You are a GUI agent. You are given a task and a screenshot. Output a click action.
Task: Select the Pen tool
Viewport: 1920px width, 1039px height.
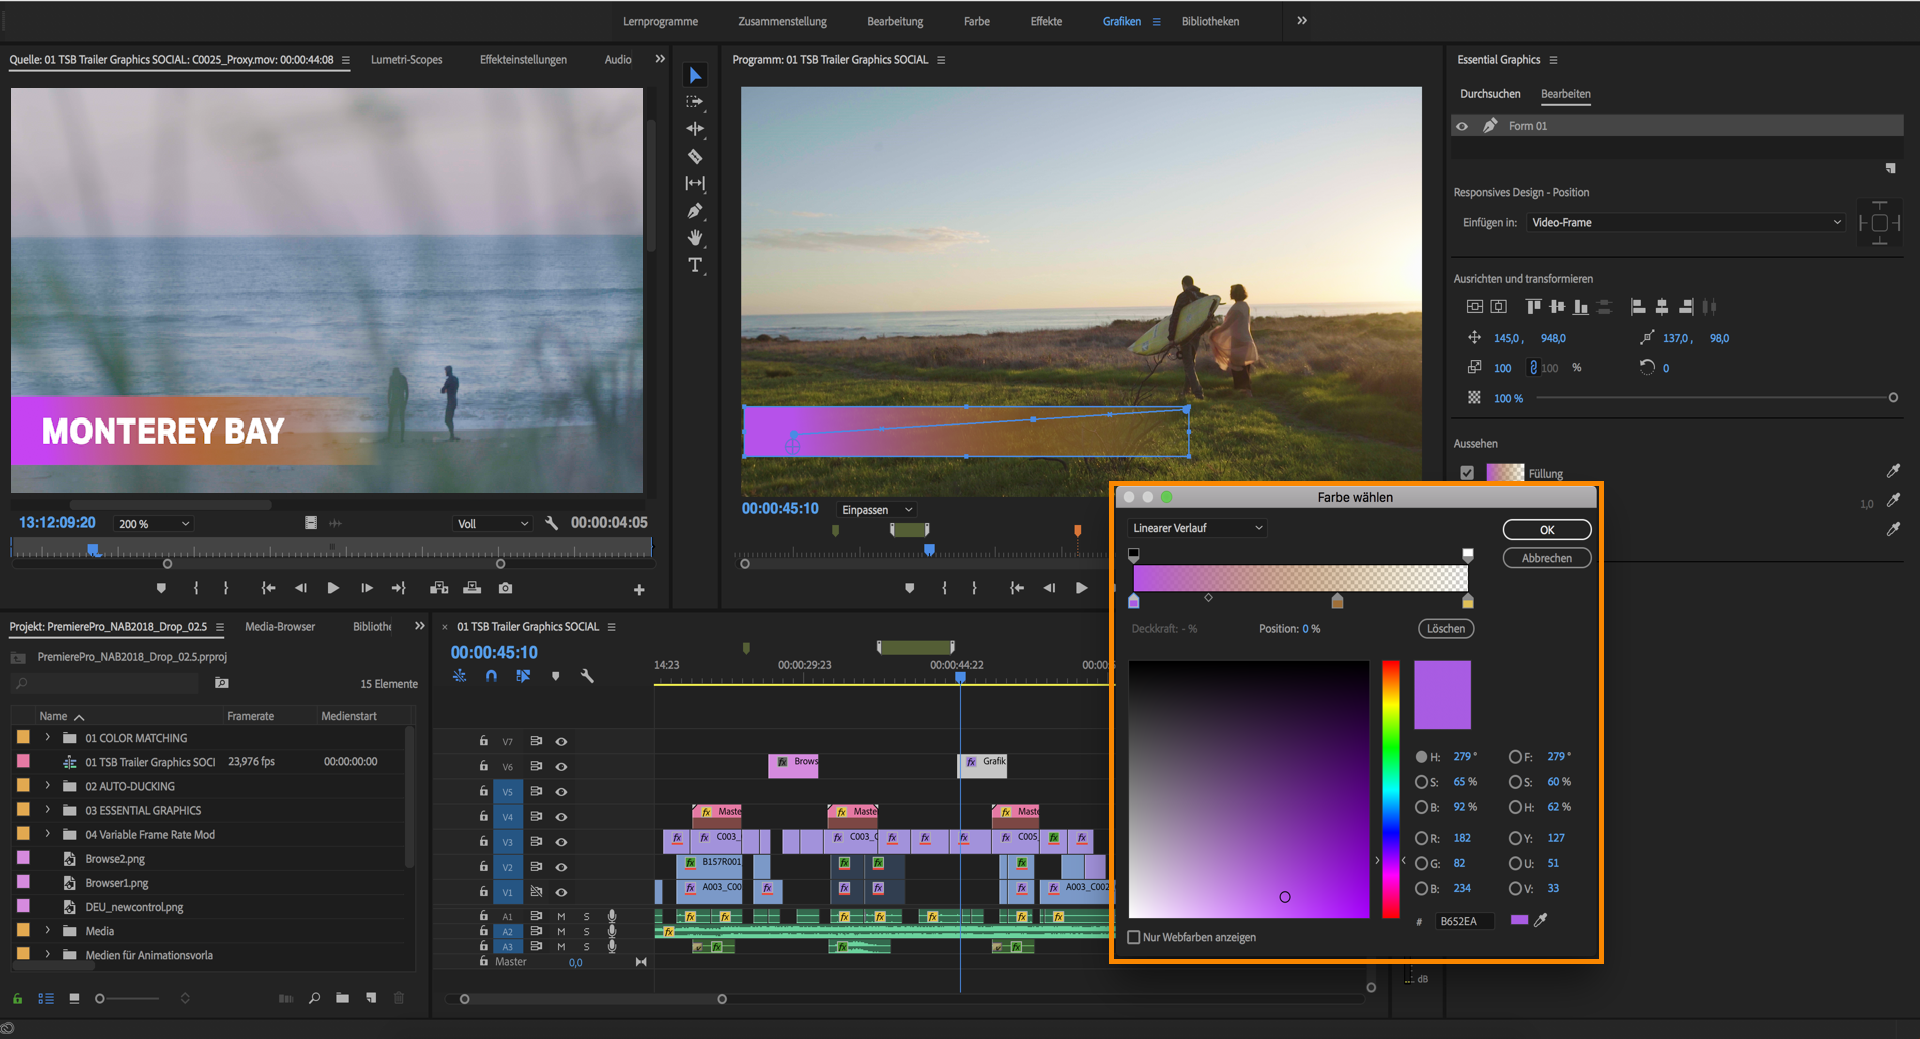pos(695,211)
